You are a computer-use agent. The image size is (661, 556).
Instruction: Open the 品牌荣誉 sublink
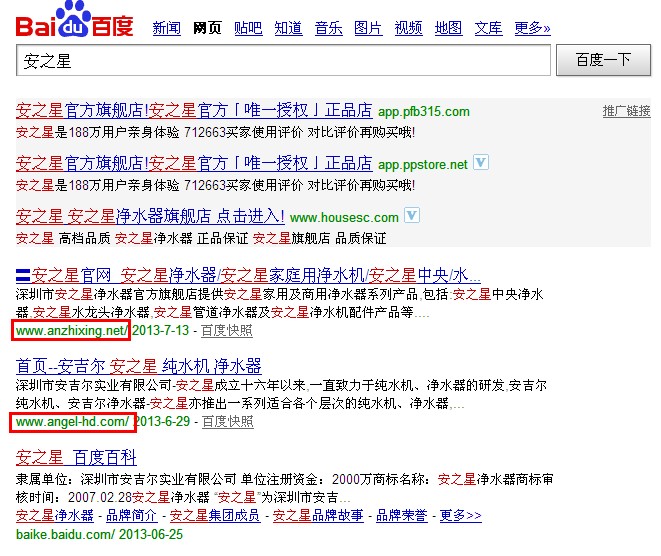tap(401, 515)
